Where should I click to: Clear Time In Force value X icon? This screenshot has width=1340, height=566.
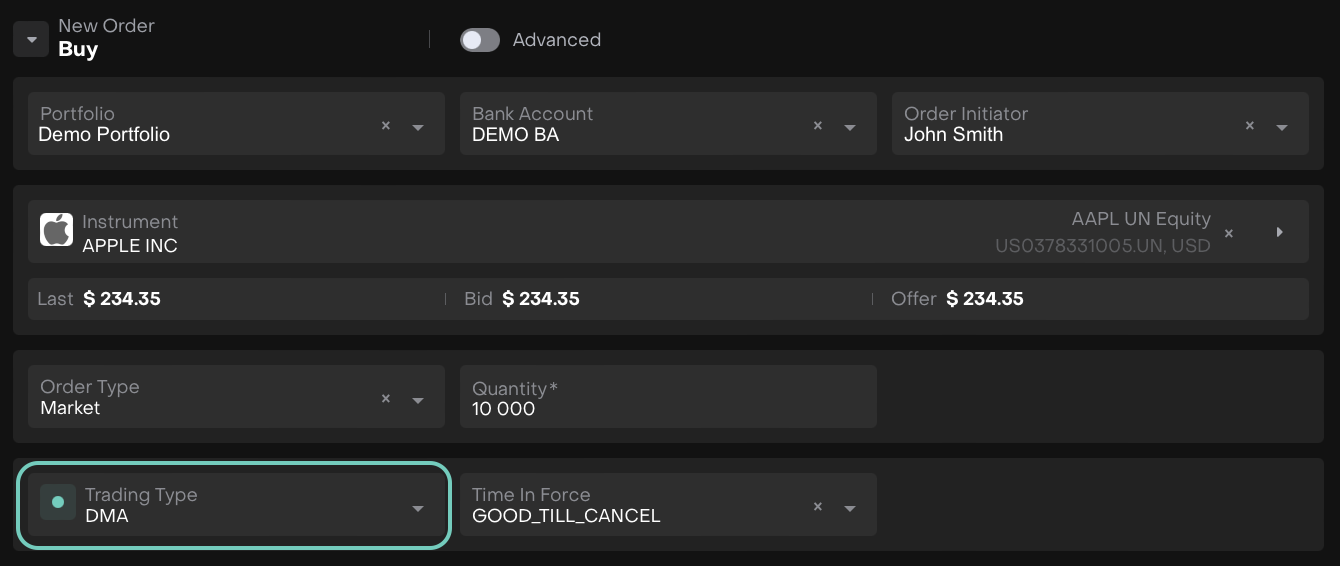[818, 507]
